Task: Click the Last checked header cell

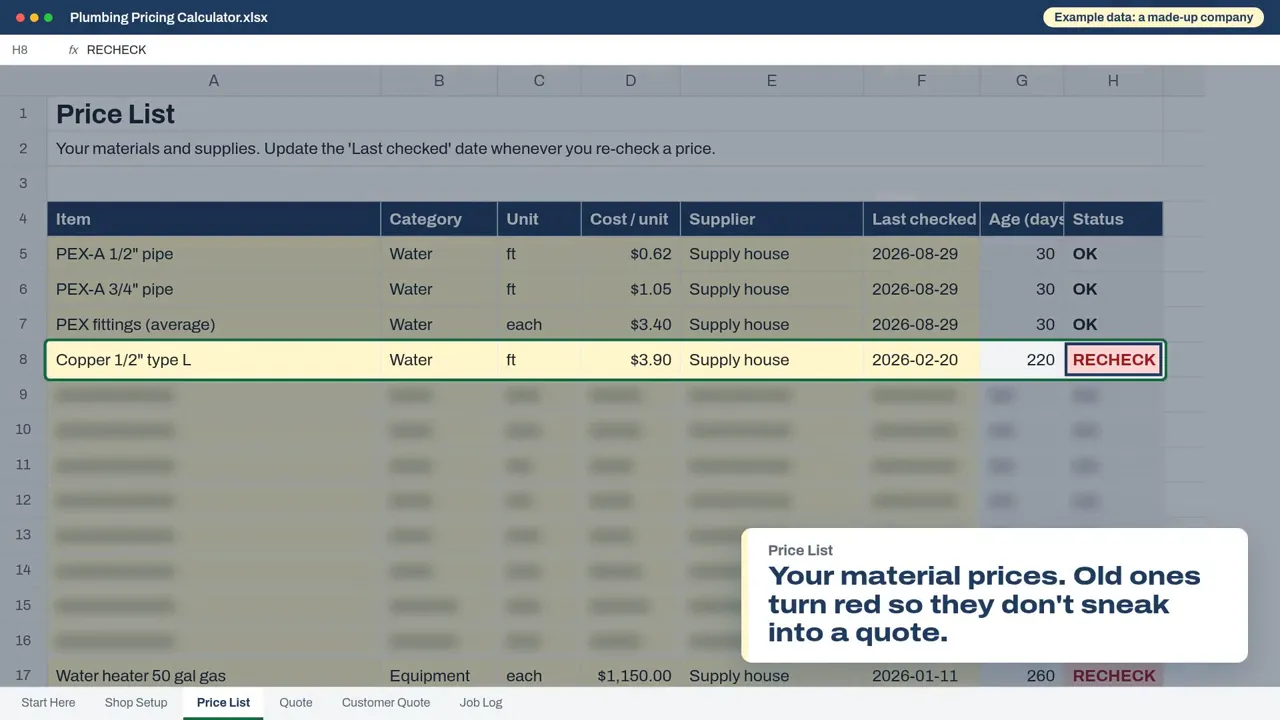Action: tap(921, 219)
